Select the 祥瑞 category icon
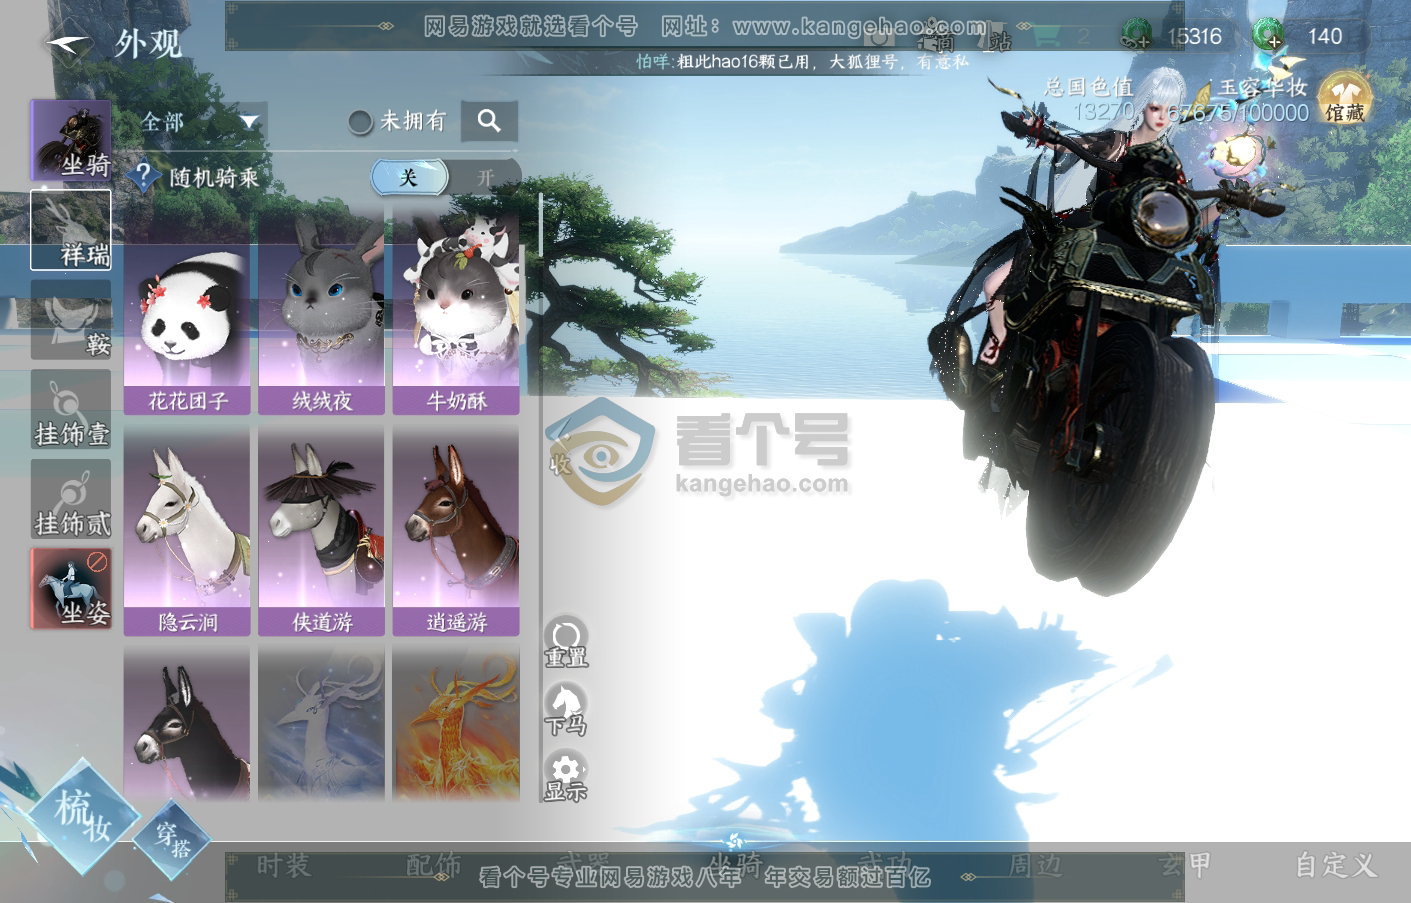Viewport: 1411px width, 903px height. [71, 230]
